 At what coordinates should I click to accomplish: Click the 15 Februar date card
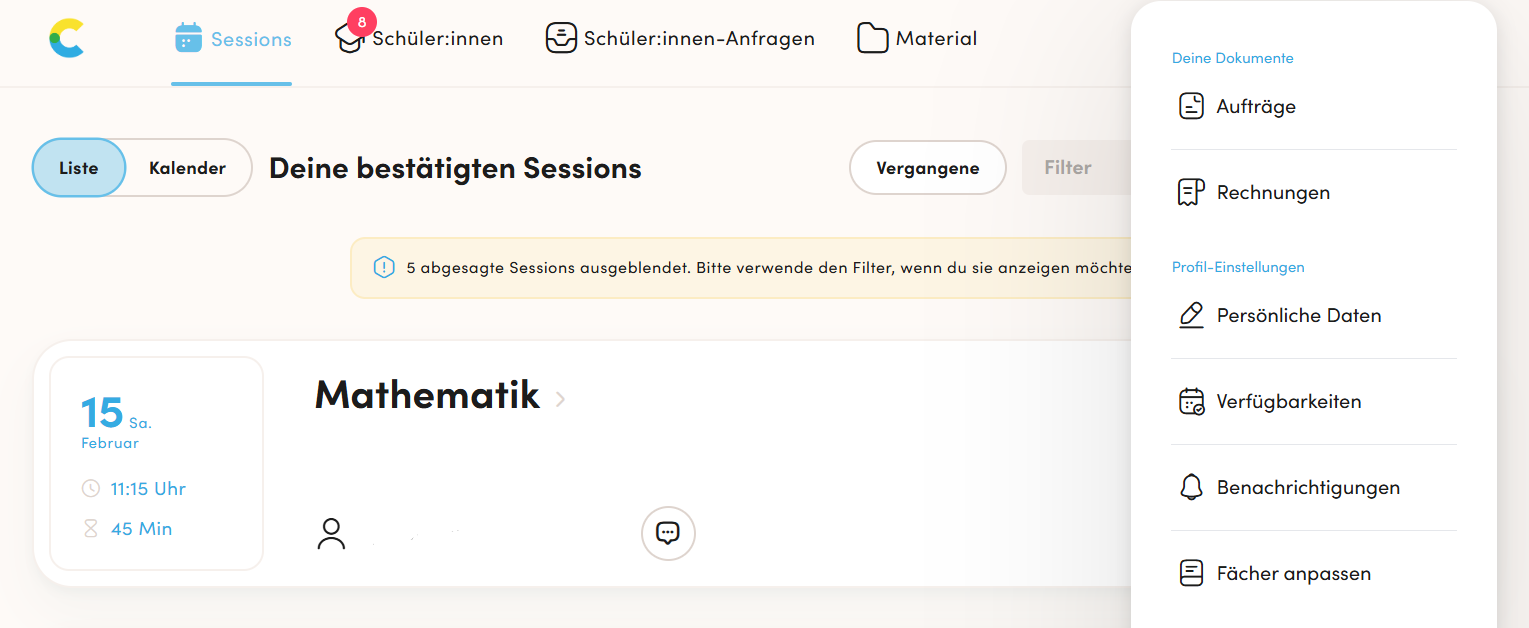pyautogui.click(x=157, y=463)
